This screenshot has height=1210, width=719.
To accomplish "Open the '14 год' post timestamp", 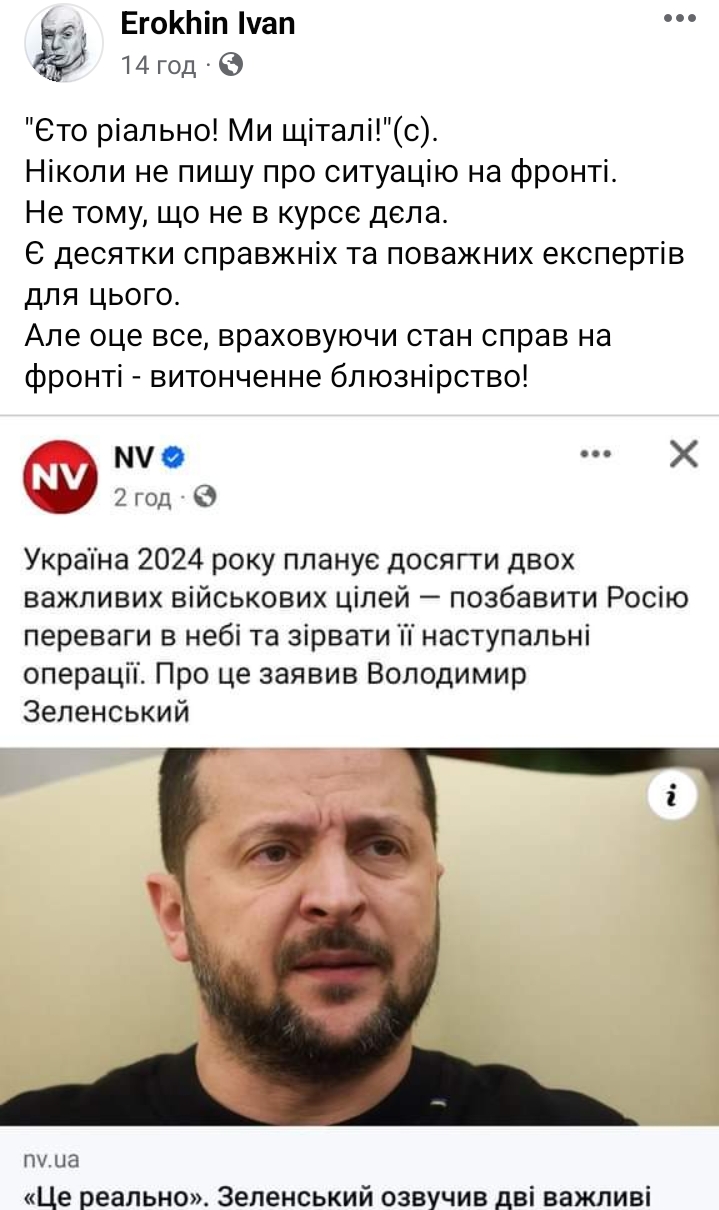I will coord(158,67).
